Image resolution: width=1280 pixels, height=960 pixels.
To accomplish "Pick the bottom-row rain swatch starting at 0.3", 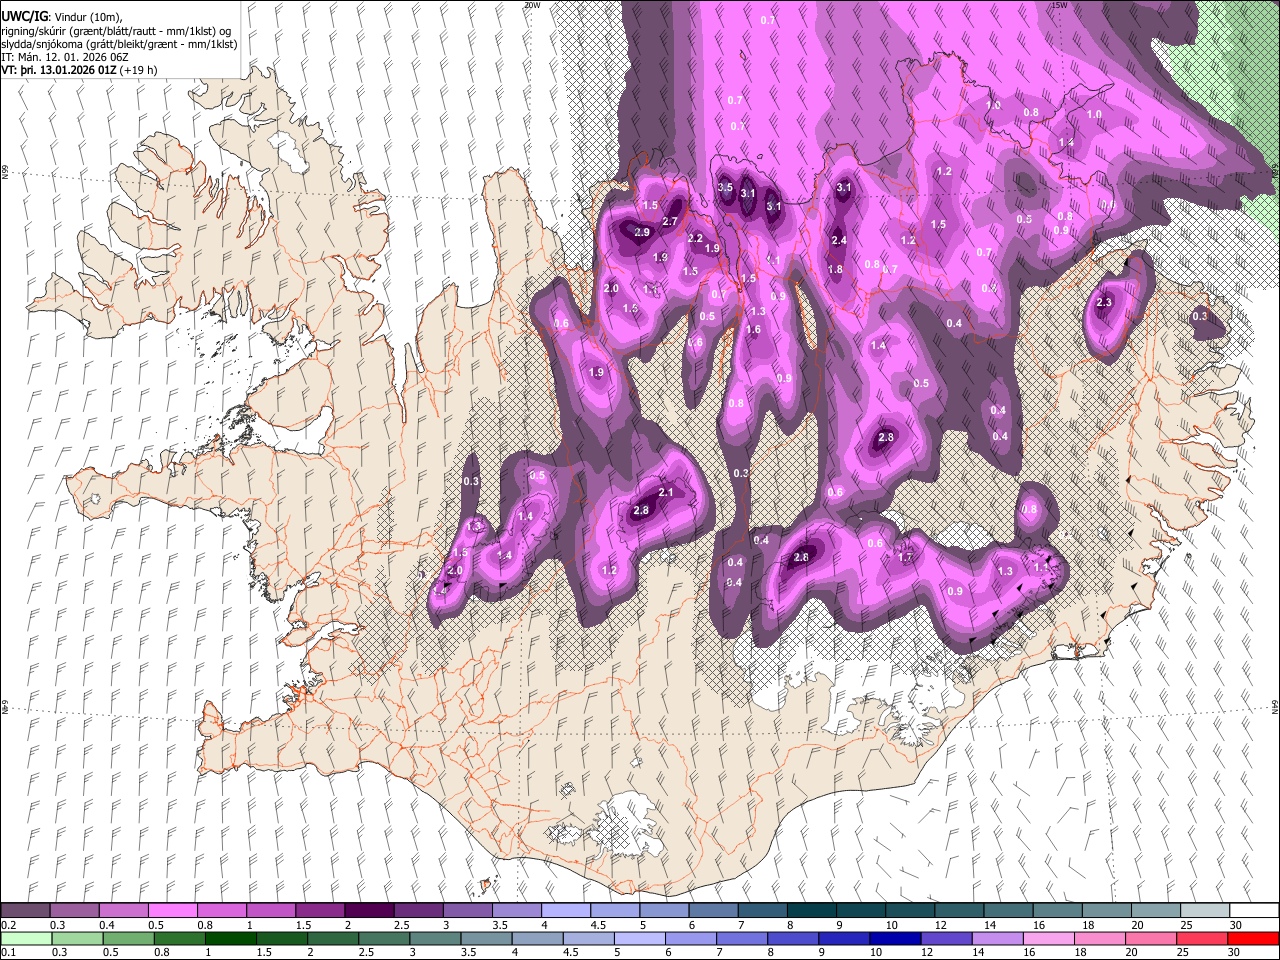I will pyautogui.click(x=74, y=938).
